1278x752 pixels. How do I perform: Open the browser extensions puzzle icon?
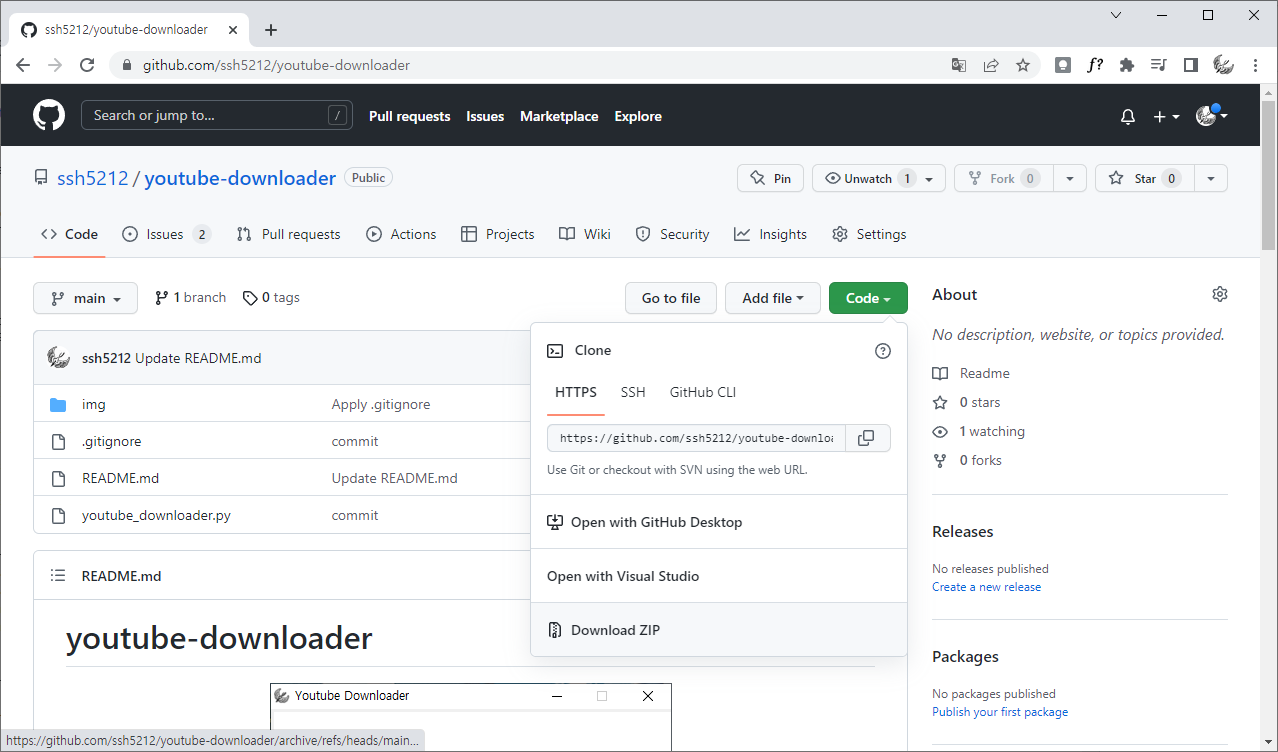[1127, 65]
